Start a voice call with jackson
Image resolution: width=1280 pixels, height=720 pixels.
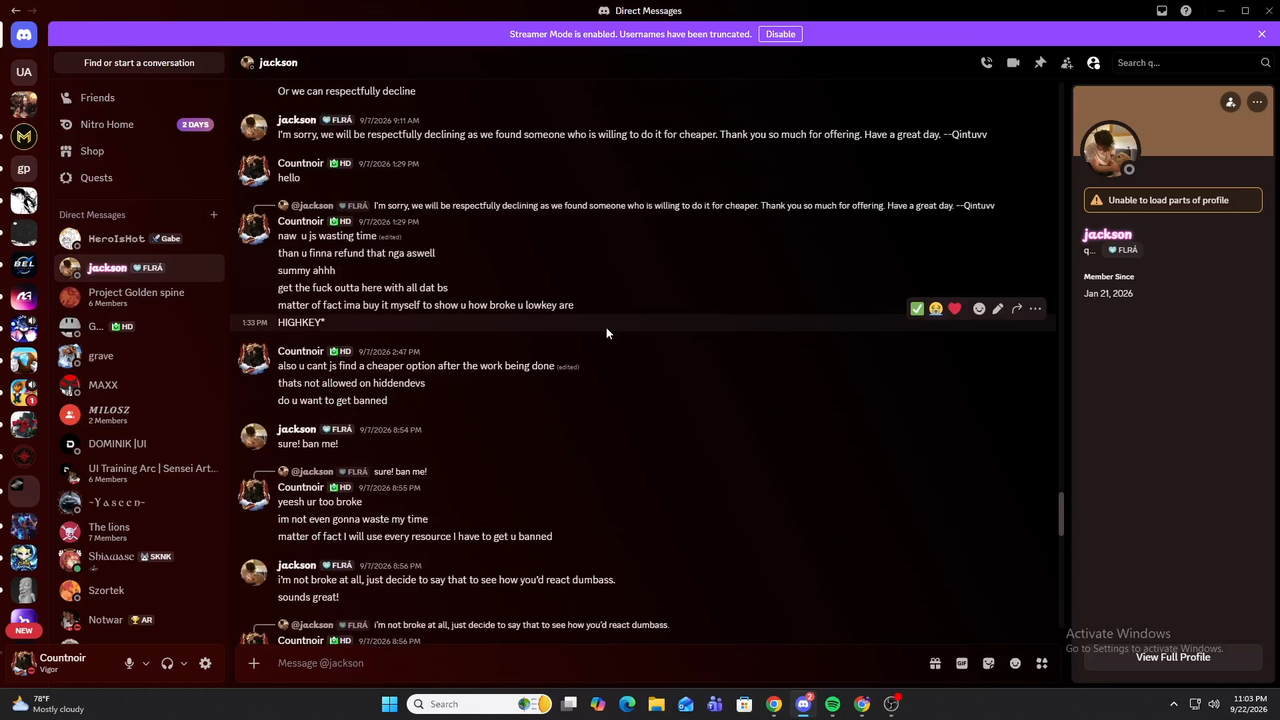[986, 63]
